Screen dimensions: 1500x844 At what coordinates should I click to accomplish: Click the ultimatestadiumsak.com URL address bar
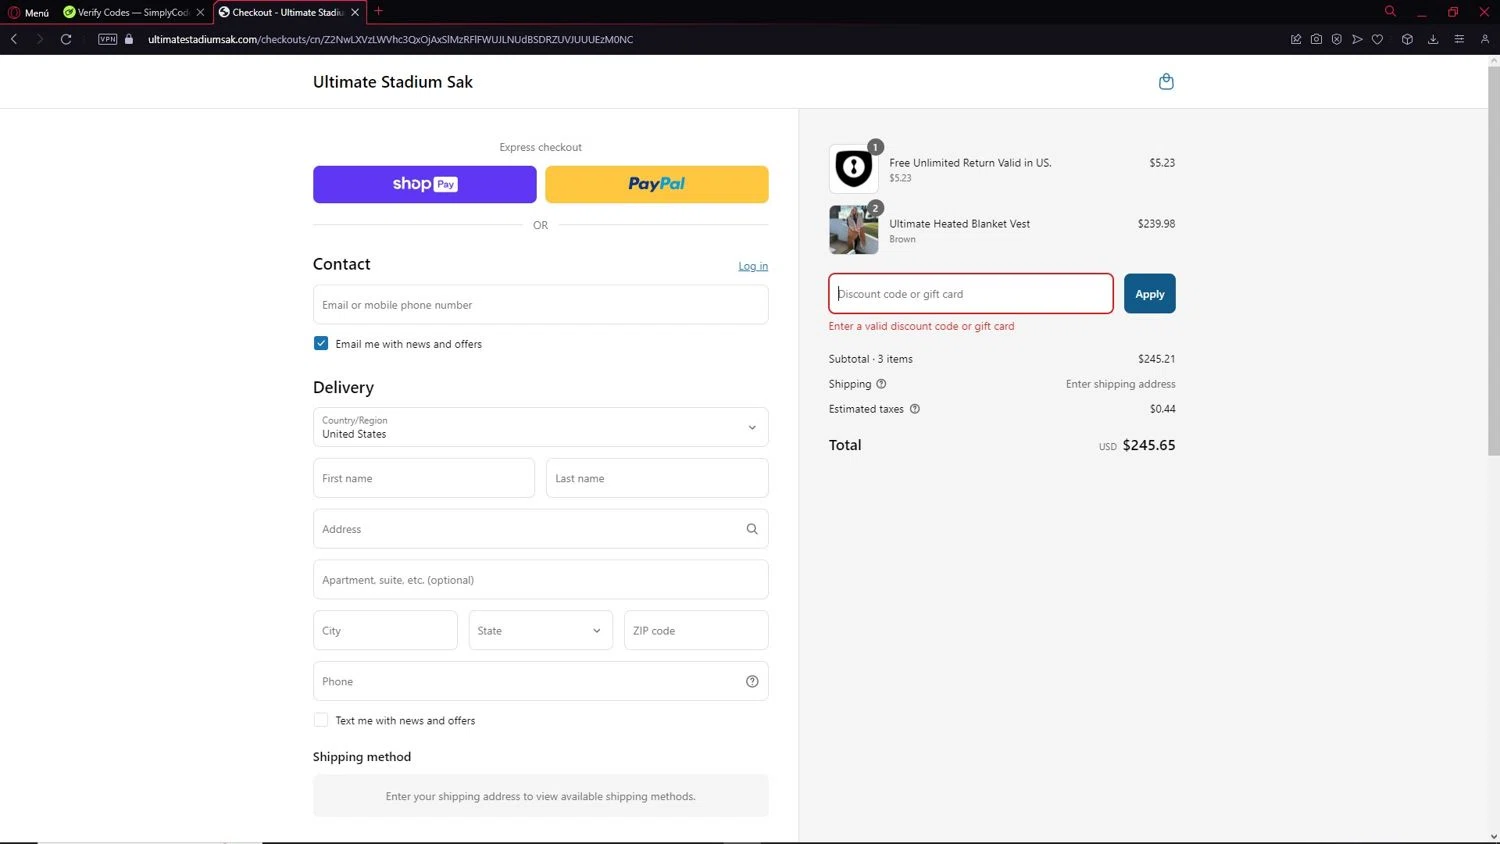[390, 39]
